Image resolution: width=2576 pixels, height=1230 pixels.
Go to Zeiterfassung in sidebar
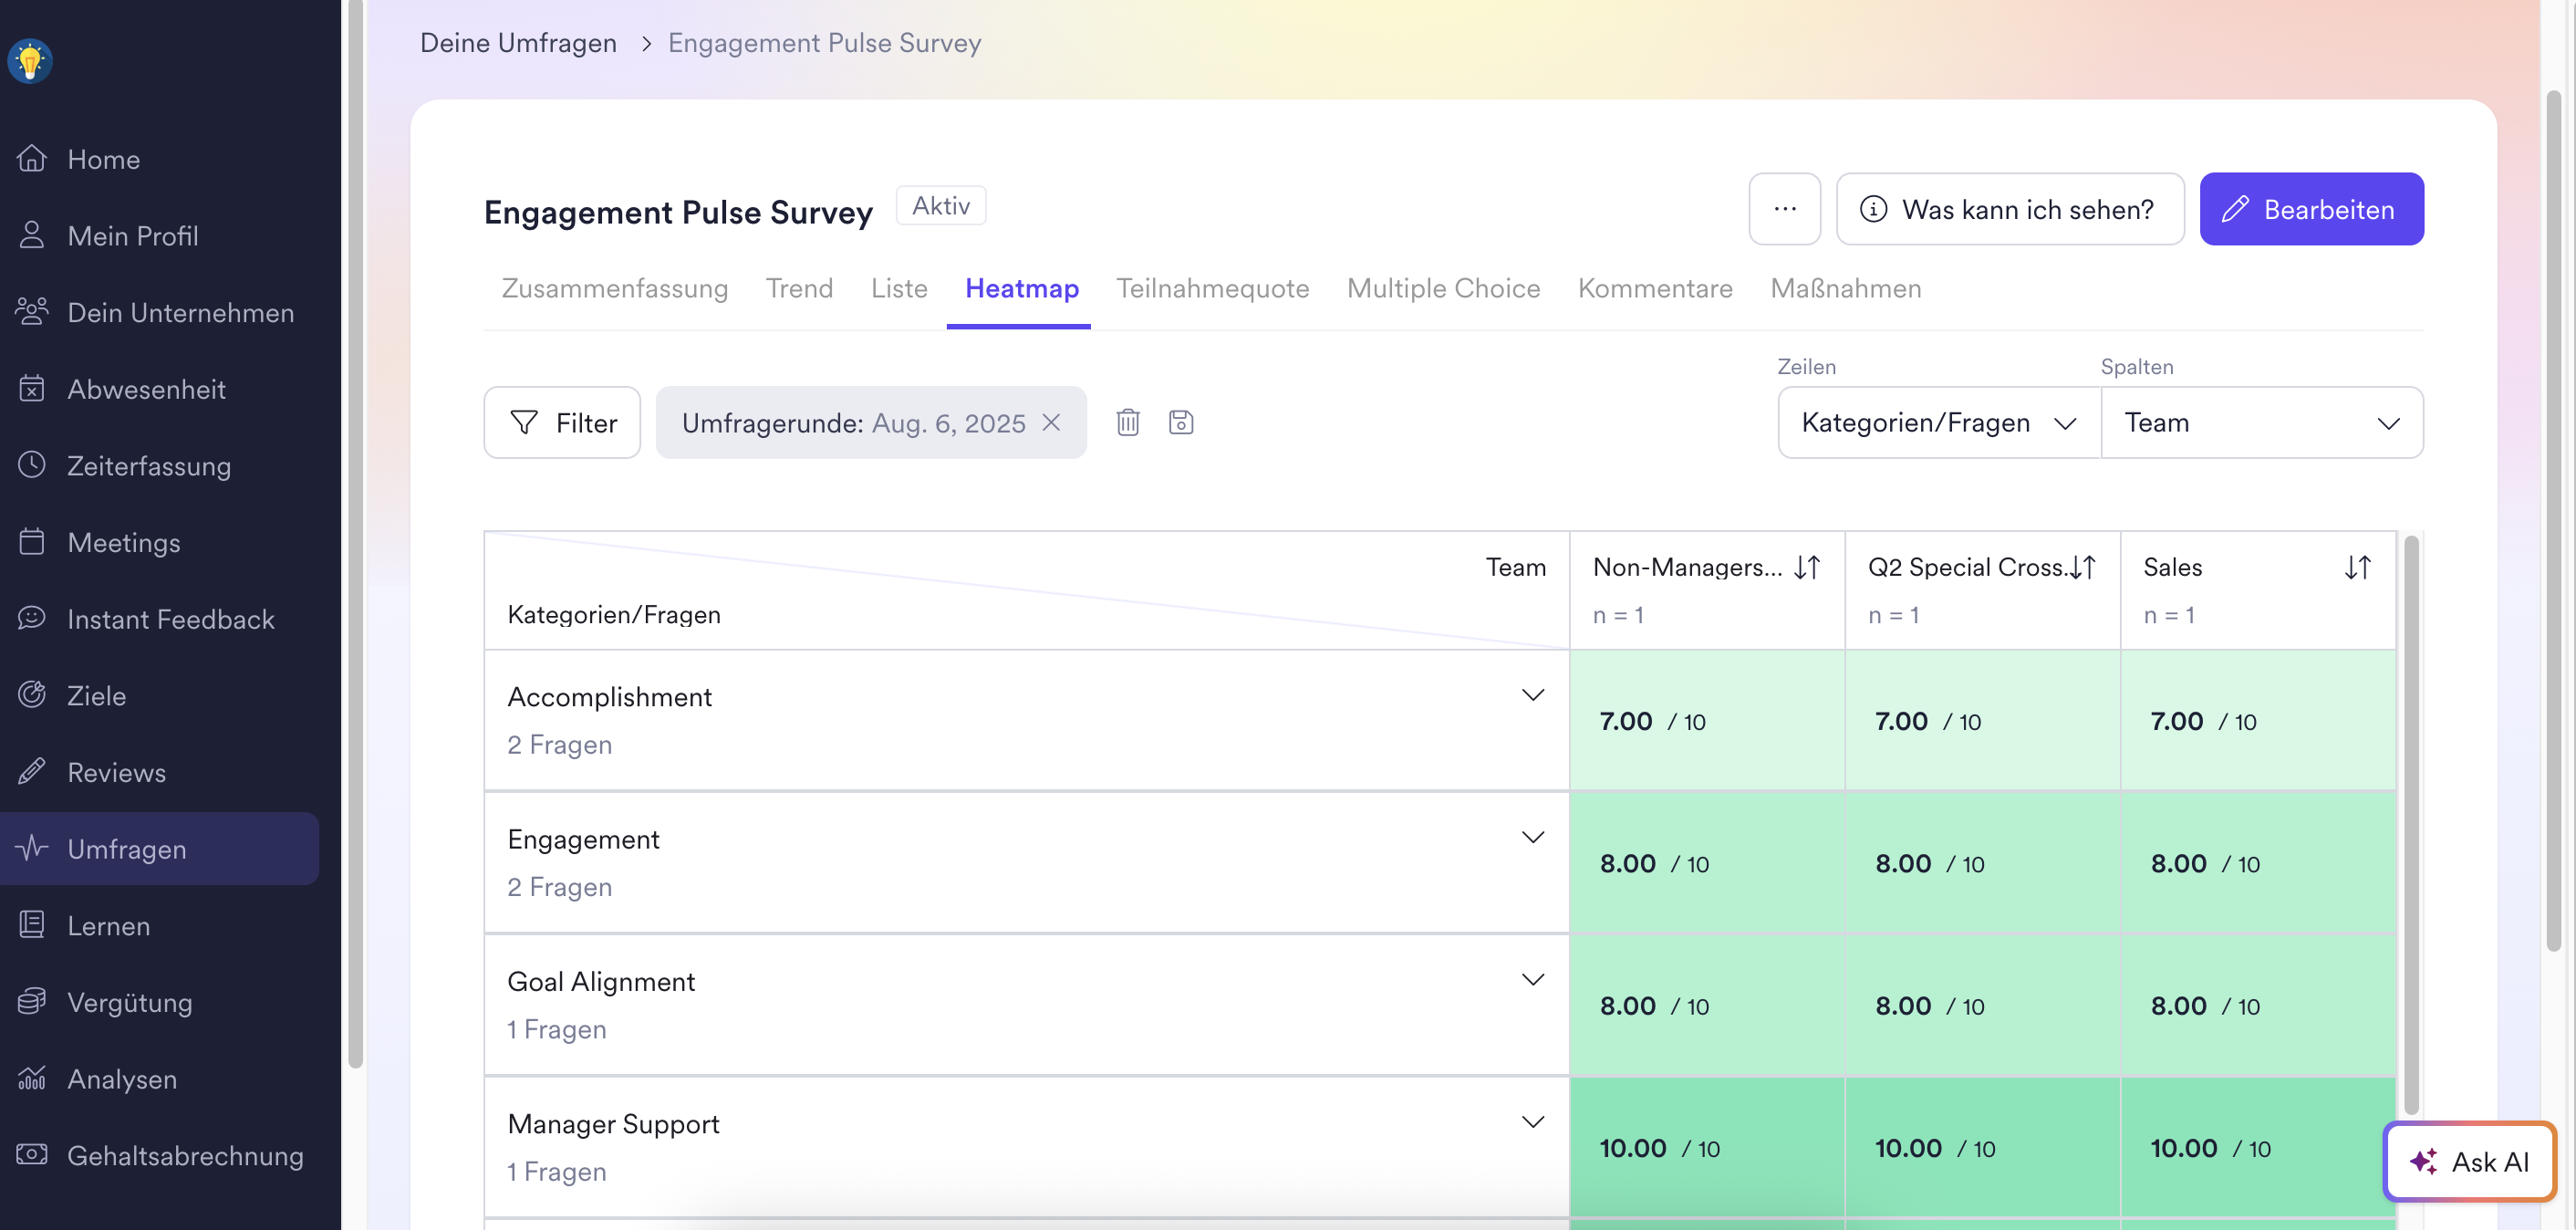pos(148,466)
